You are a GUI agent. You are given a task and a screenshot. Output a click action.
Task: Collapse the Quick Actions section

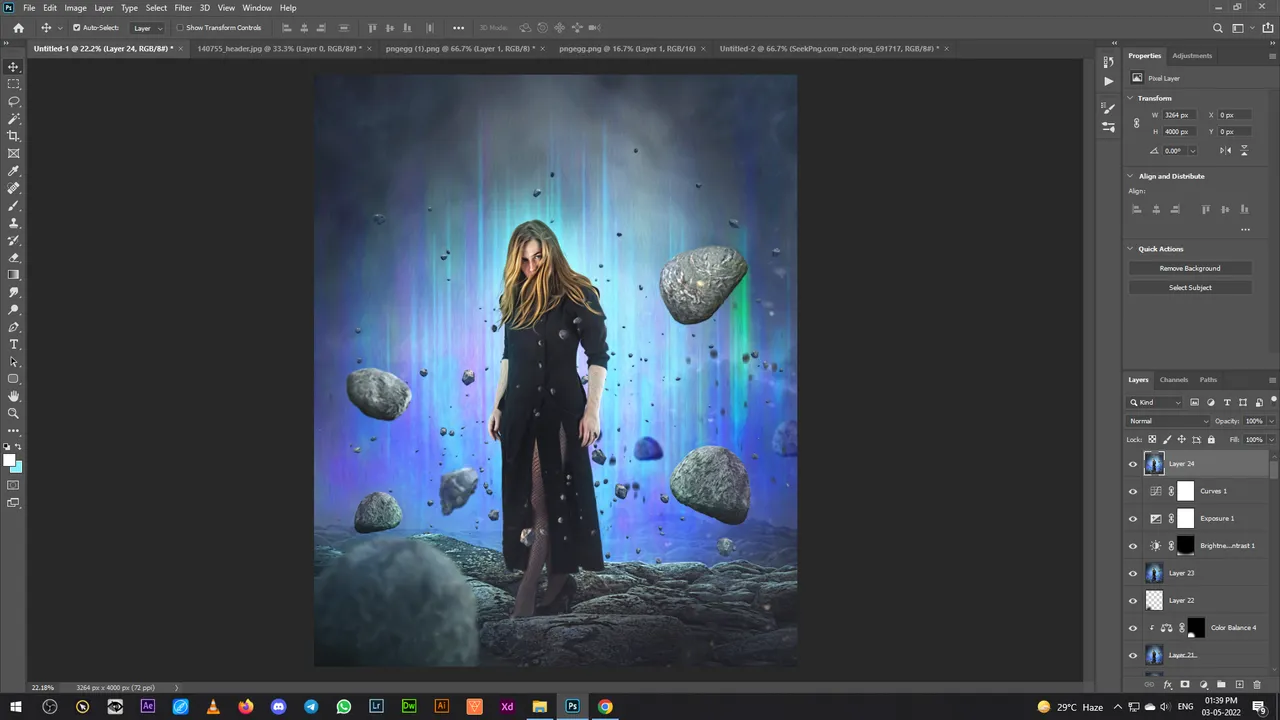tap(1130, 249)
